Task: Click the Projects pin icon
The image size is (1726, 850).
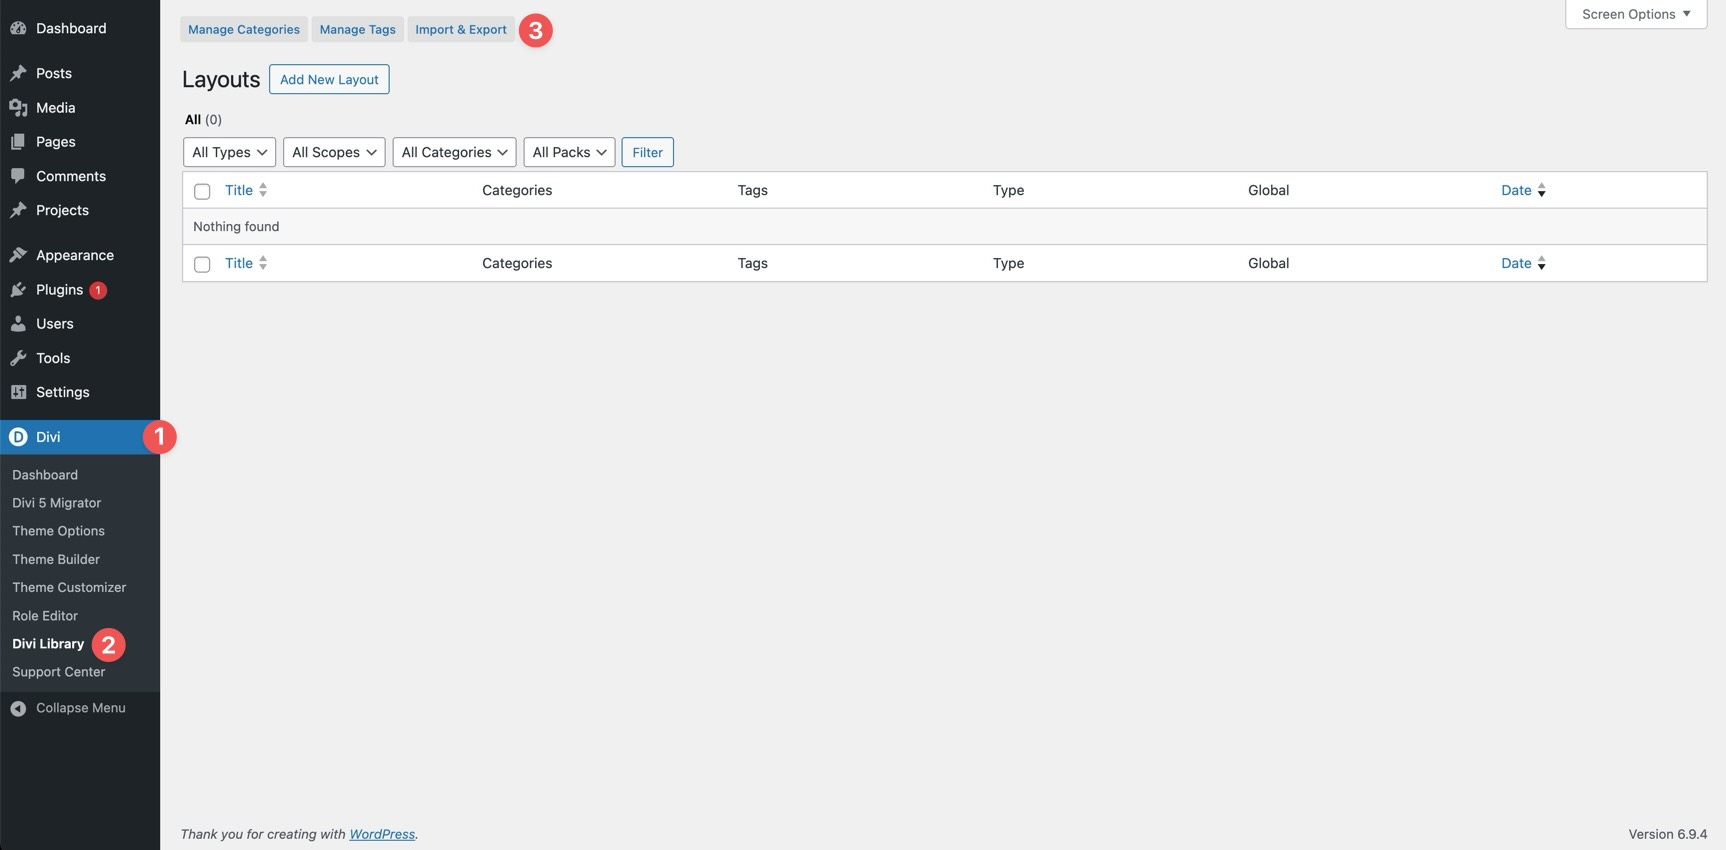Action: tap(18, 210)
